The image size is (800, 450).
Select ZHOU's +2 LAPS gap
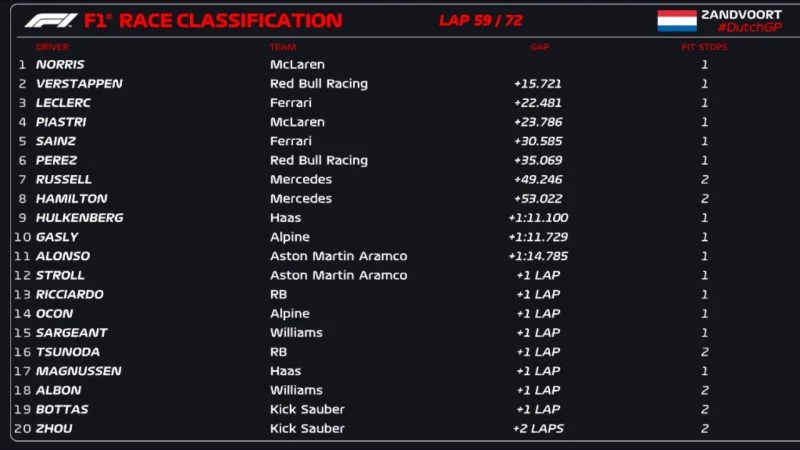[x=538, y=429]
